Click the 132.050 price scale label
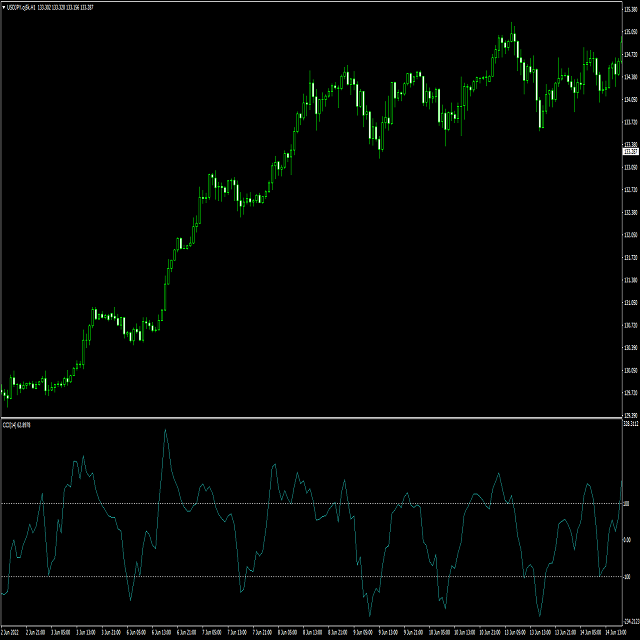 pos(631,235)
